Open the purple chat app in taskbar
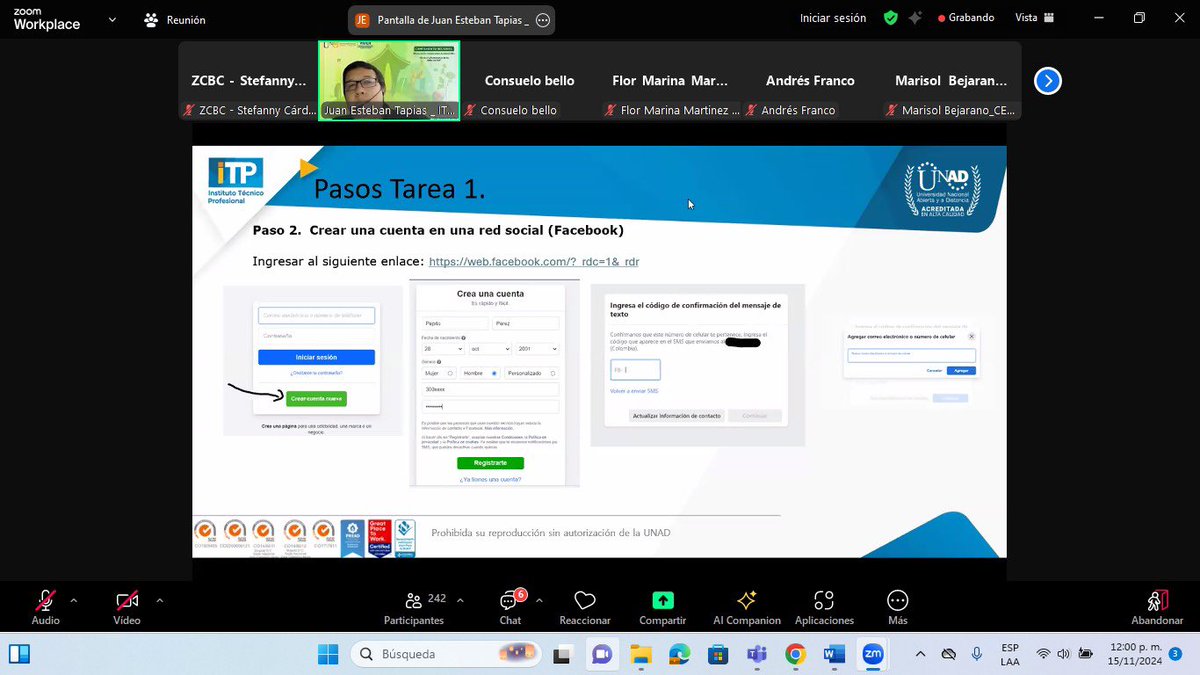The width and height of the screenshot is (1200, 675). 601,654
